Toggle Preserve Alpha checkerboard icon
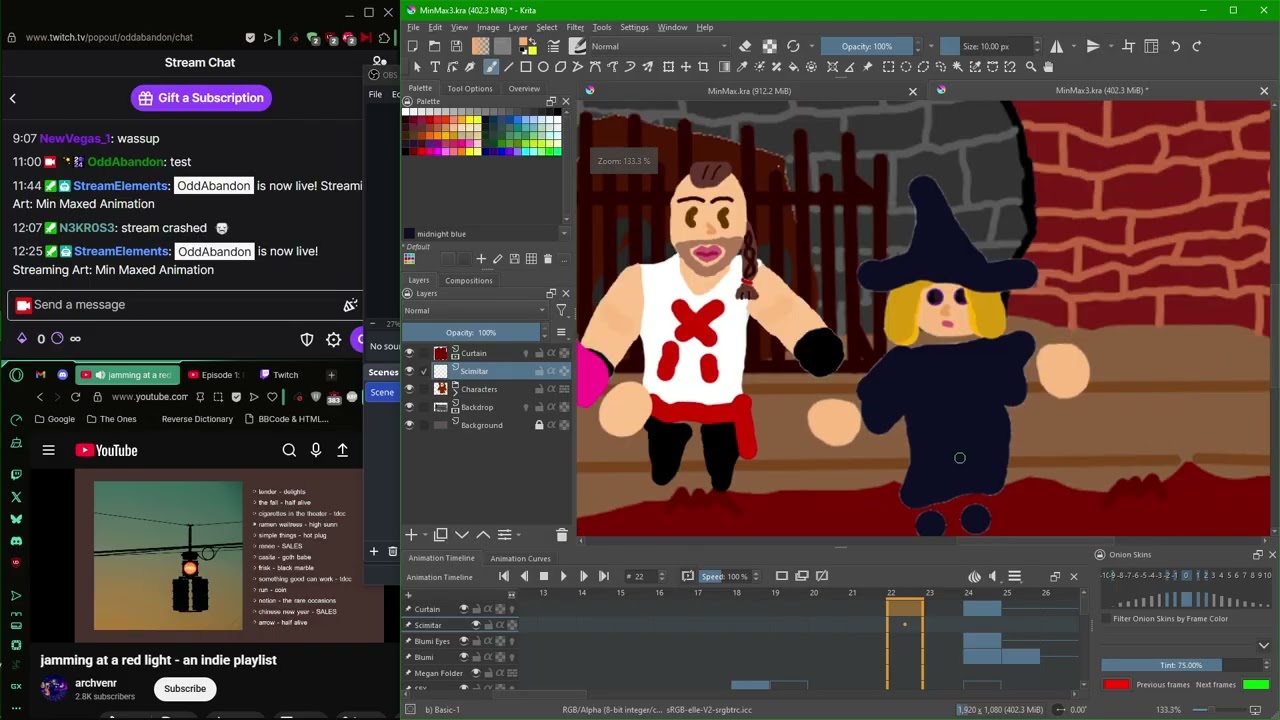 [769, 46]
